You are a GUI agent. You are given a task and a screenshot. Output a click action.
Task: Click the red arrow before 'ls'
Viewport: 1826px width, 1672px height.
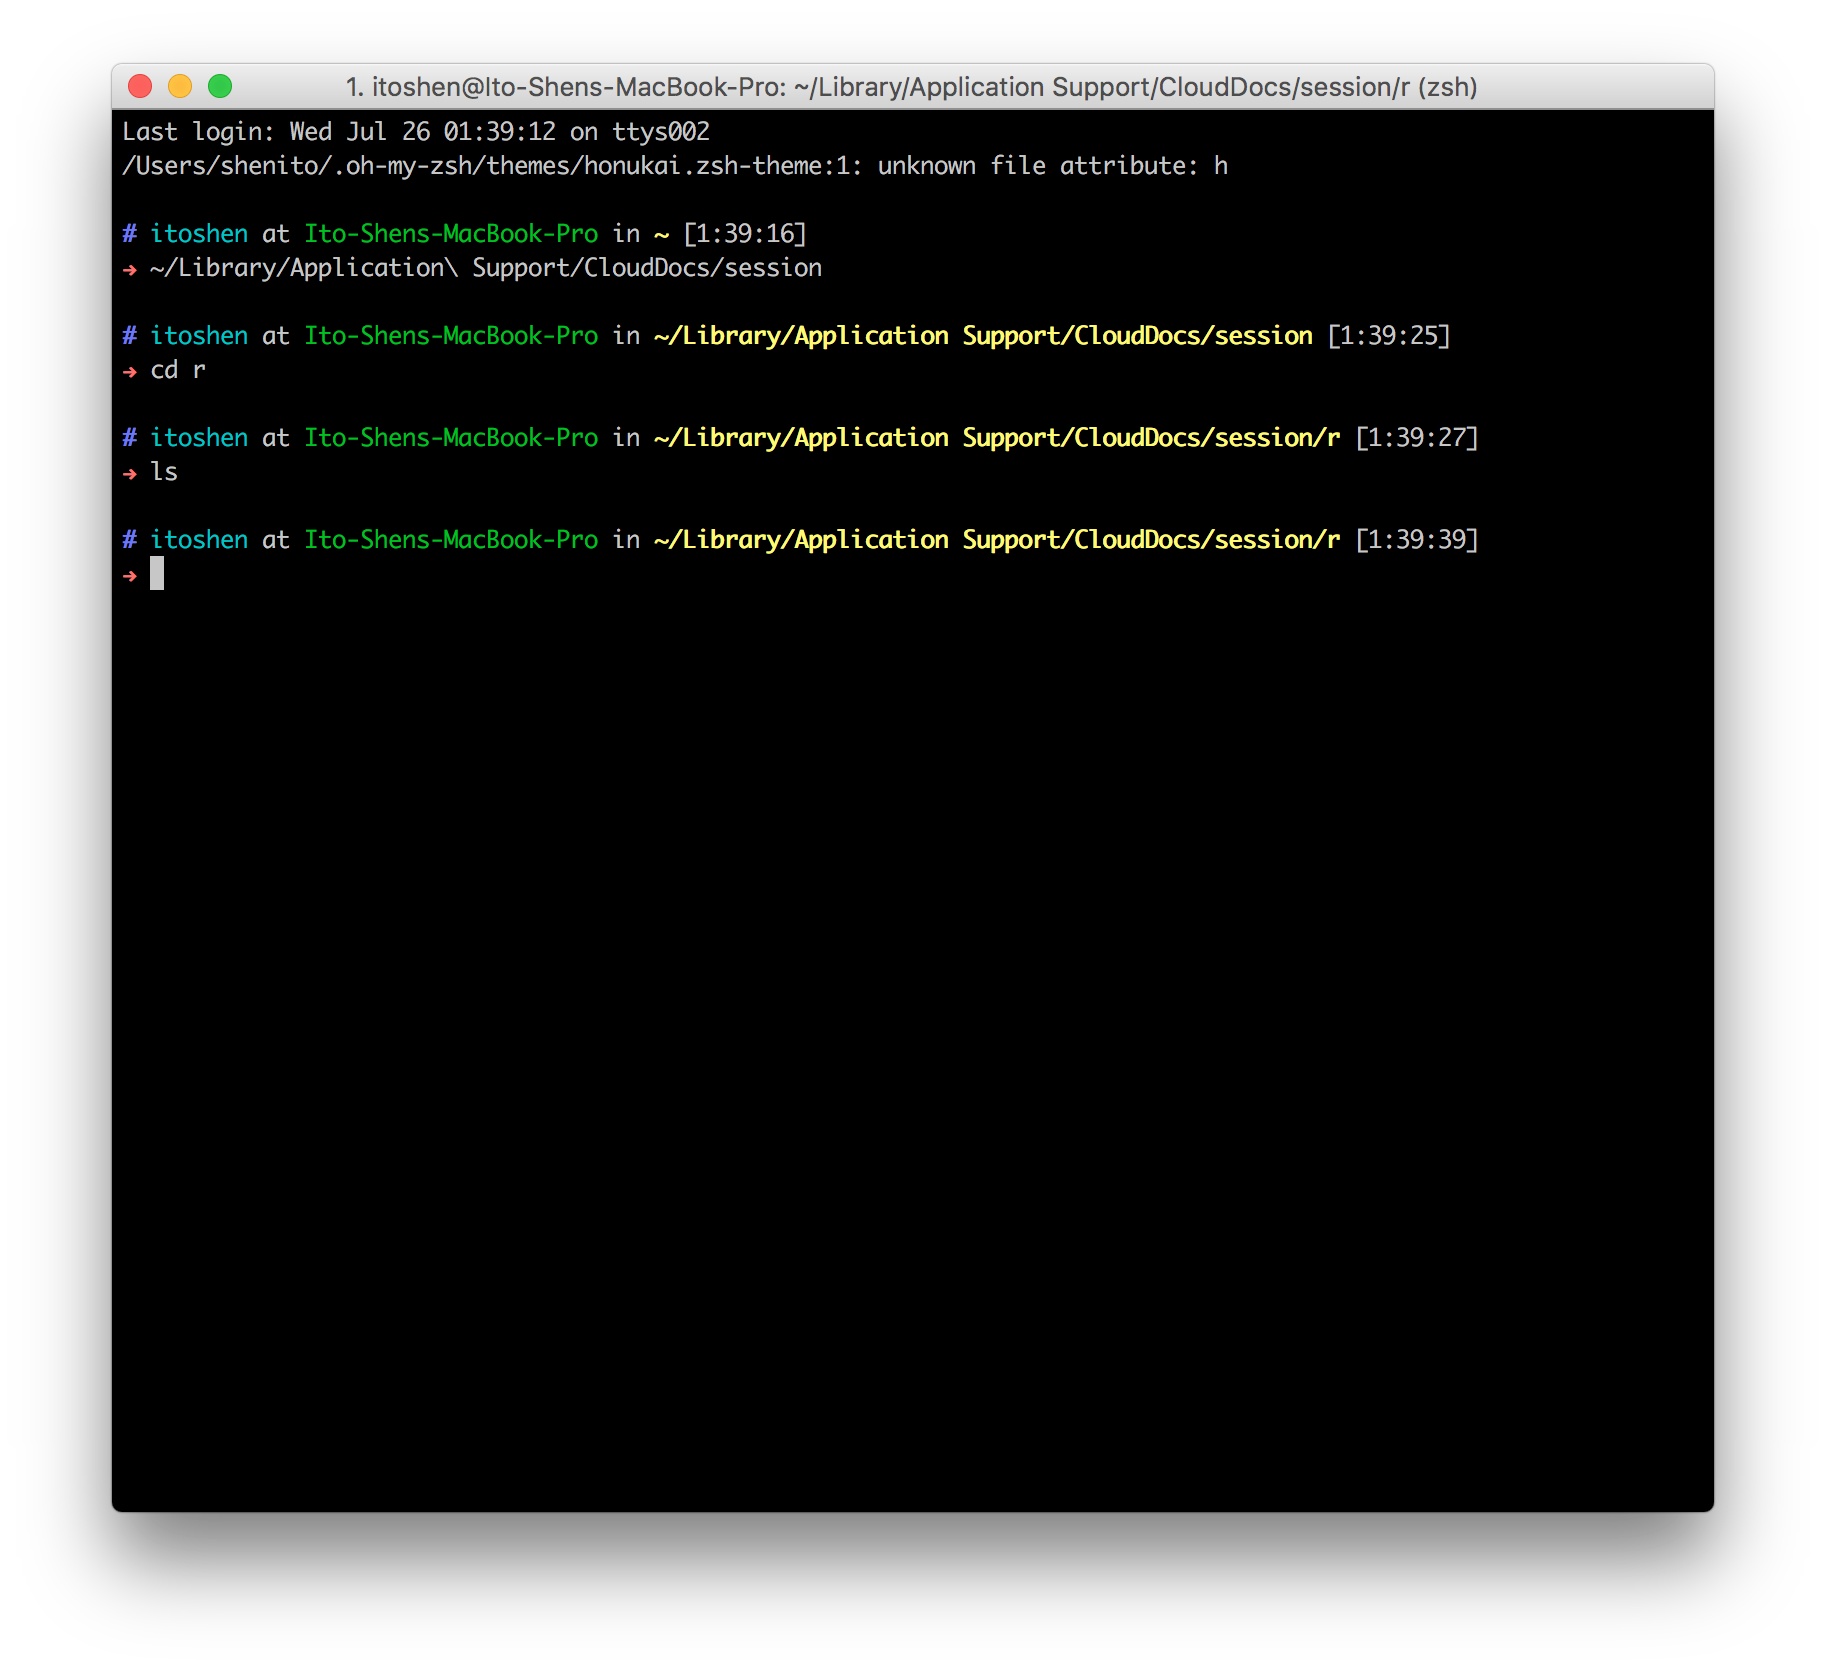(130, 474)
